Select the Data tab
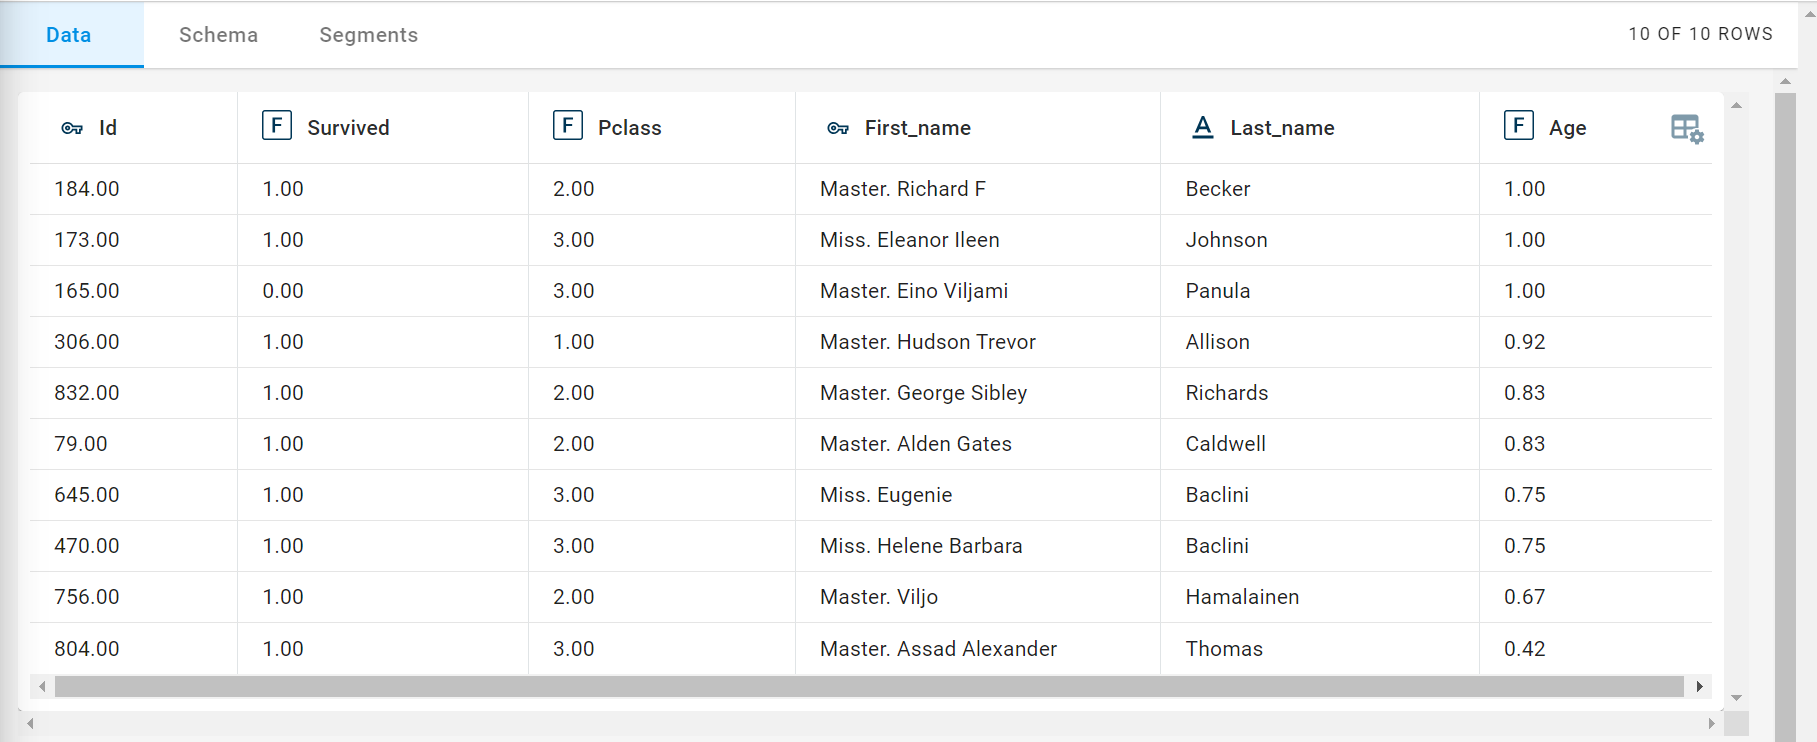The width and height of the screenshot is (1817, 742). 69,35
